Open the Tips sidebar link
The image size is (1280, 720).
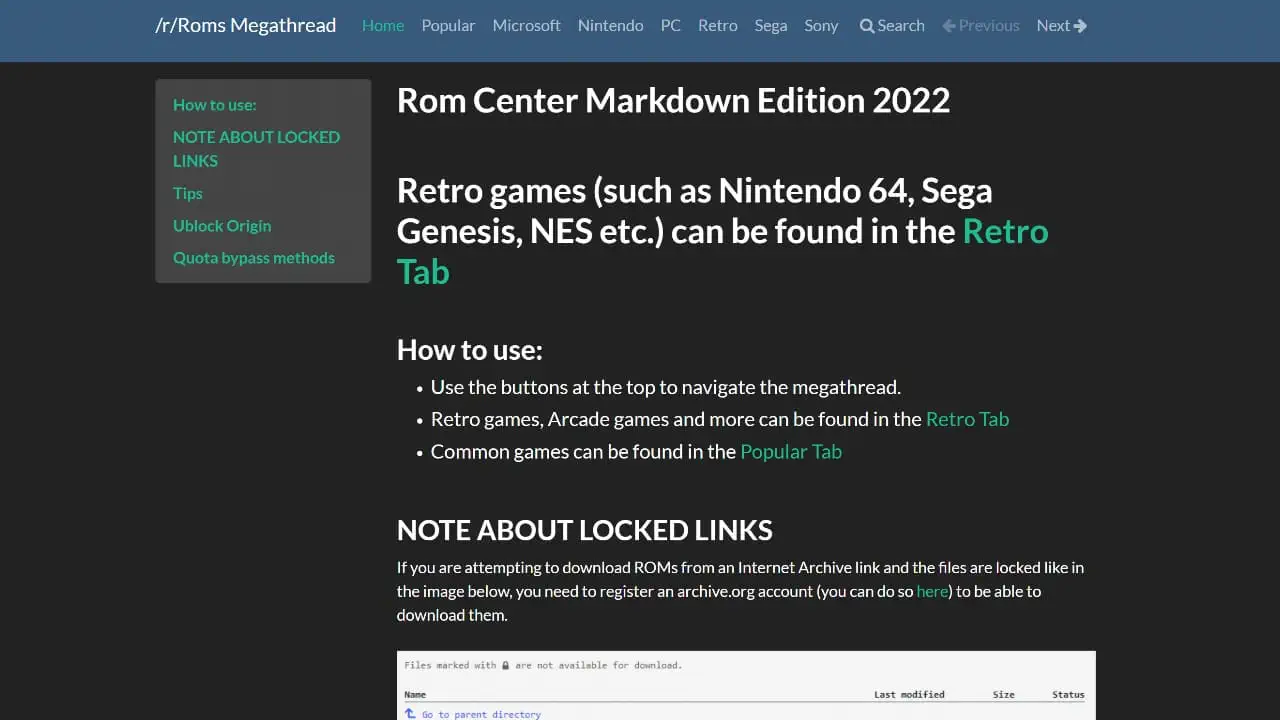pos(188,193)
